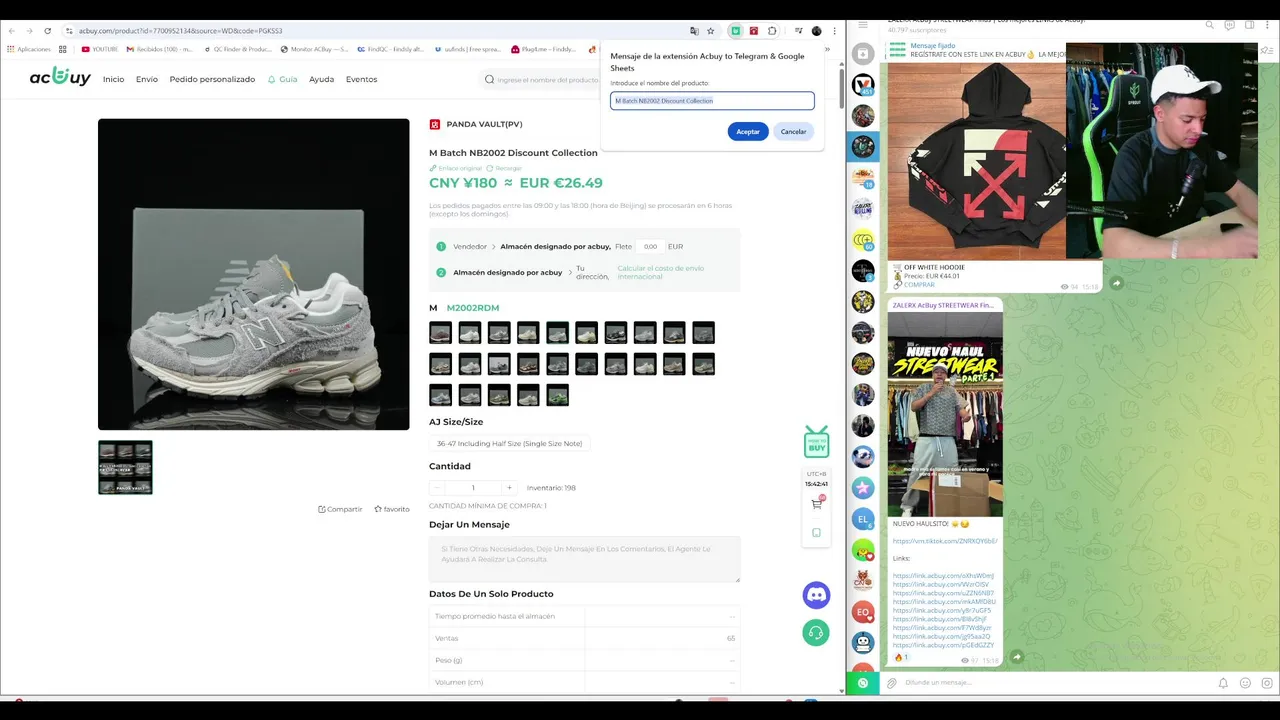Open Telegram channel comments icon
This screenshot has height=720, width=1280.
[1229, 24]
